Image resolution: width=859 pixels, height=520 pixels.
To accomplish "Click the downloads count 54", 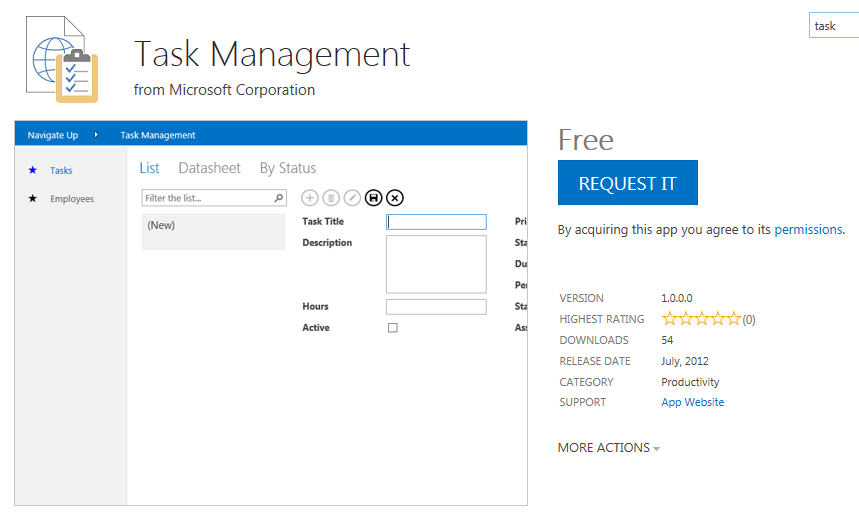I will point(667,340).
